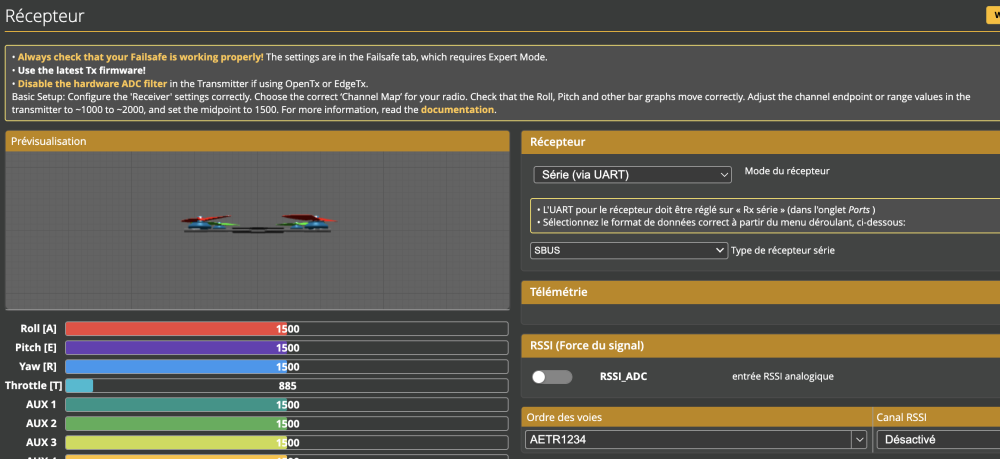Click the quadcopter model in the preview

pyautogui.click(x=258, y=223)
